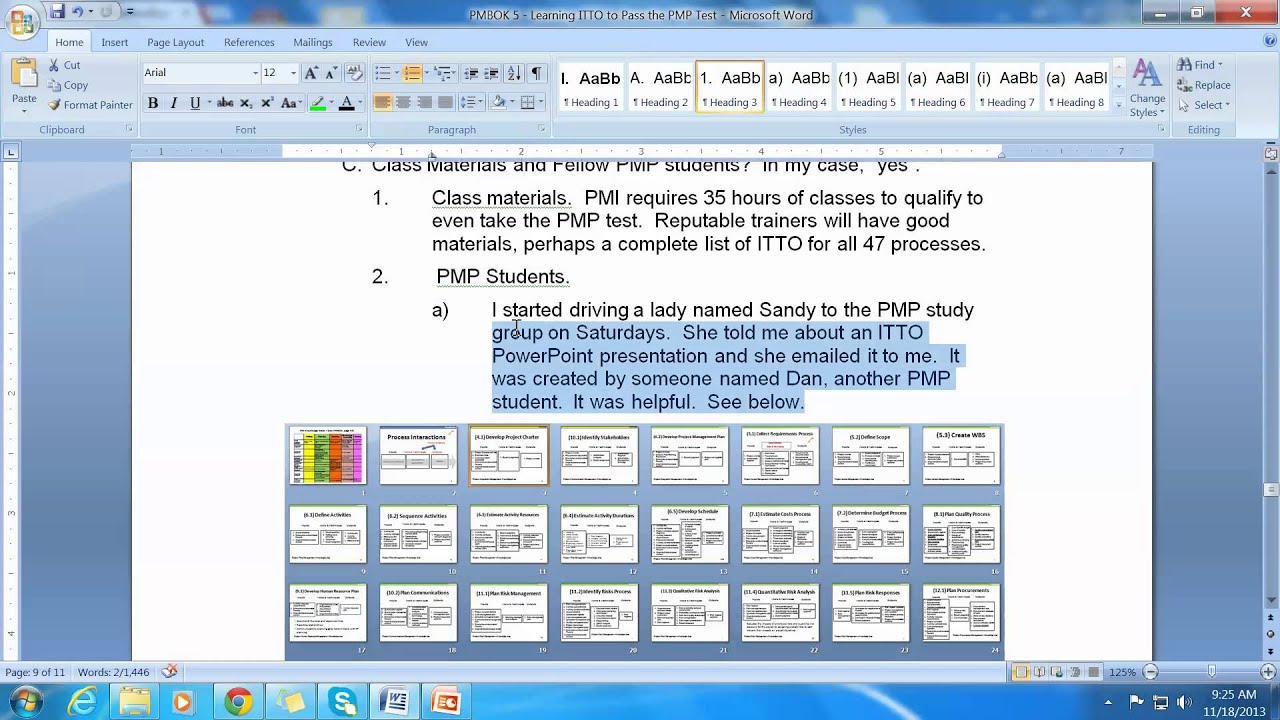Apply superscript formatting
The height and width of the screenshot is (720, 1280).
(x=266, y=103)
